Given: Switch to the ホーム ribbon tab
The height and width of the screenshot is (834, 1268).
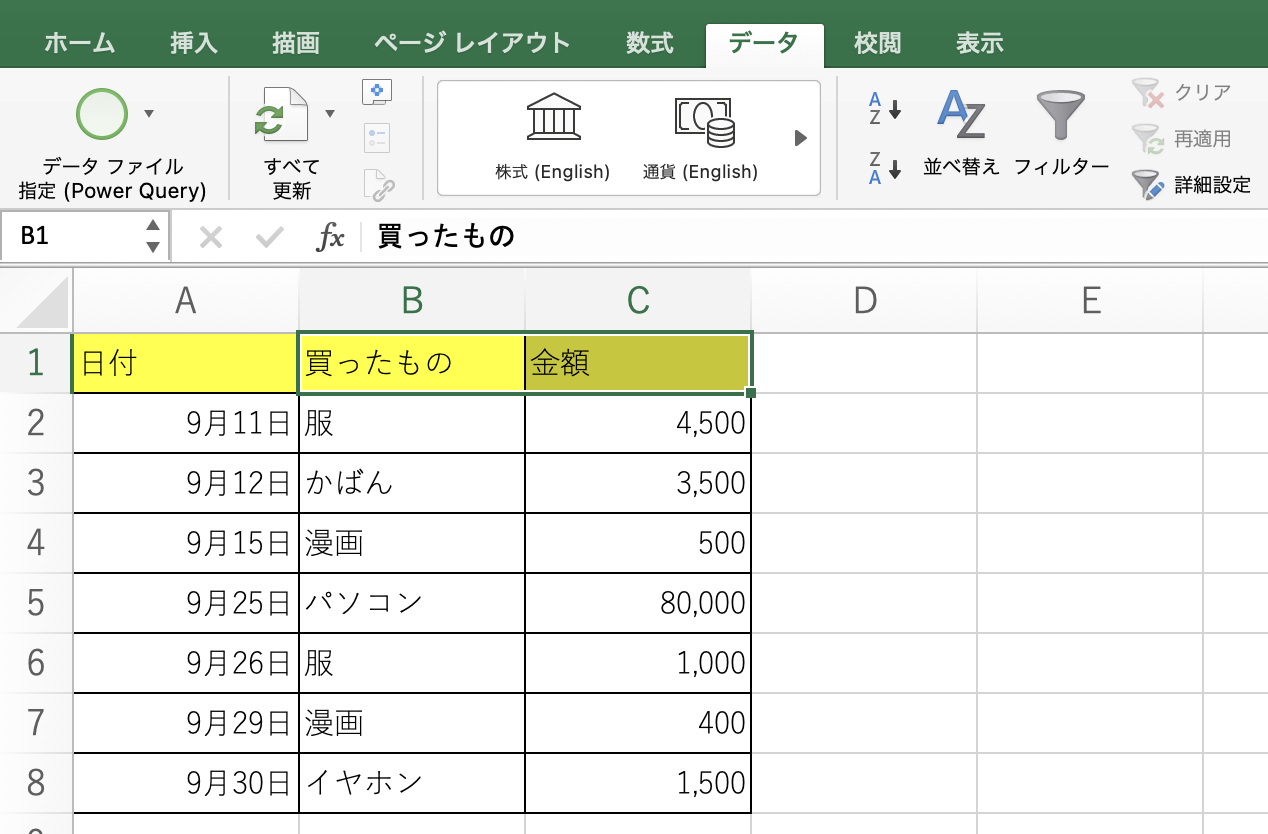Looking at the screenshot, I should tap(79, 42).
